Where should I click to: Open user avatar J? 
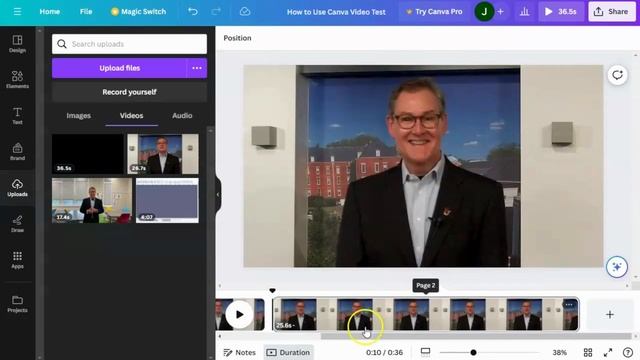484,11
